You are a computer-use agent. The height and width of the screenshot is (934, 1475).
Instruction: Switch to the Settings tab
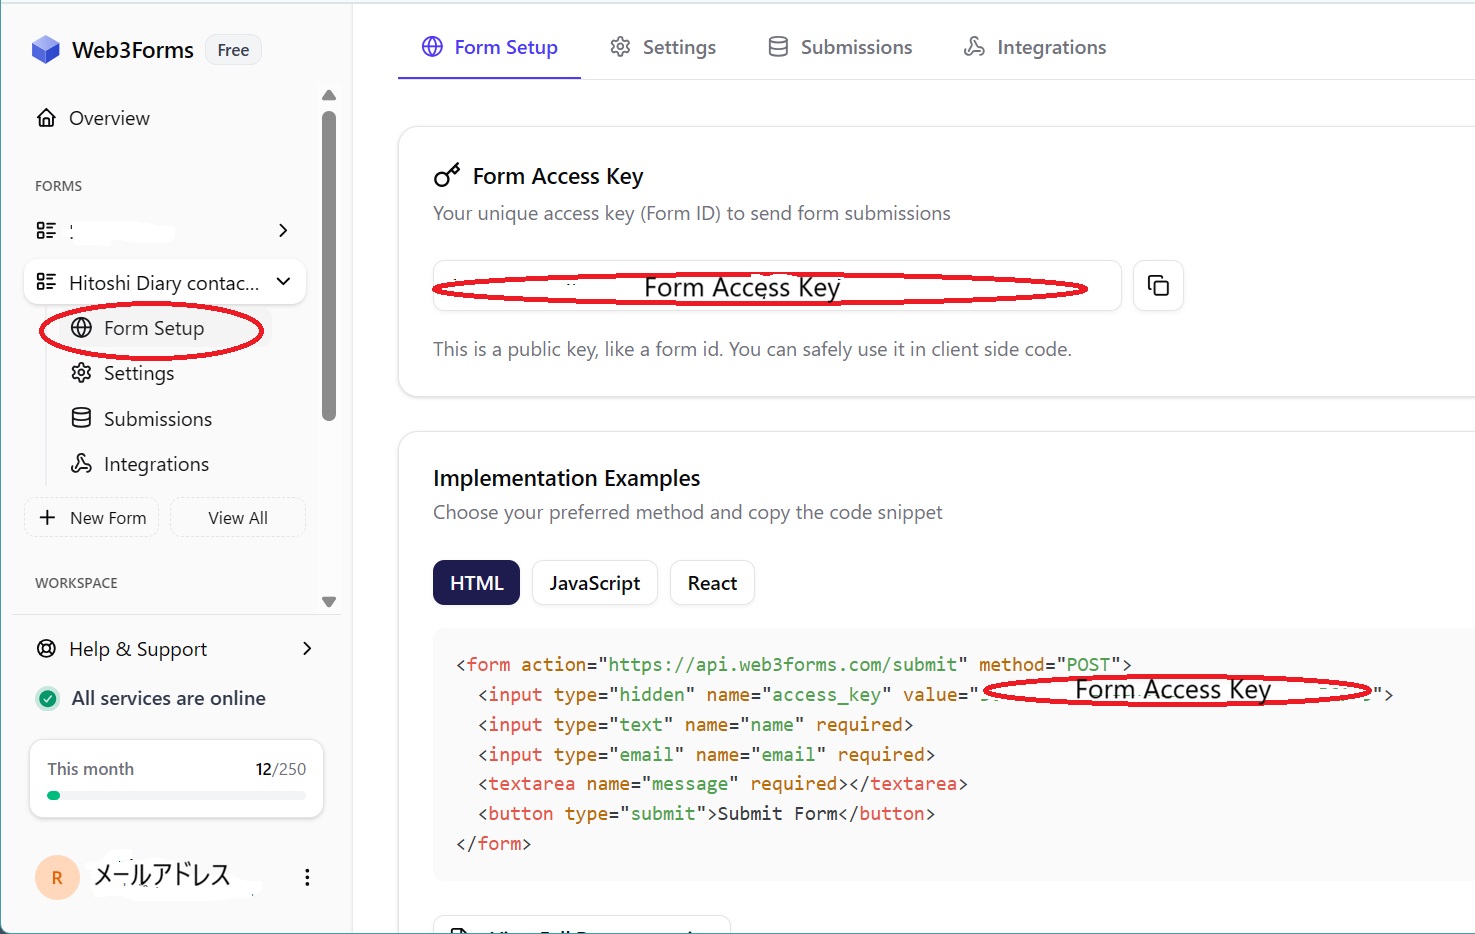coord(663,47)
